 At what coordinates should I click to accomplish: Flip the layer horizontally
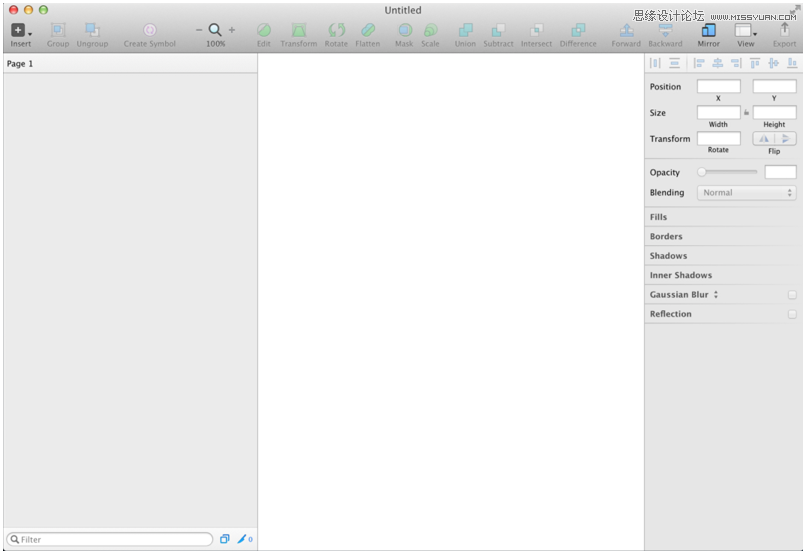tap(764, 138)
